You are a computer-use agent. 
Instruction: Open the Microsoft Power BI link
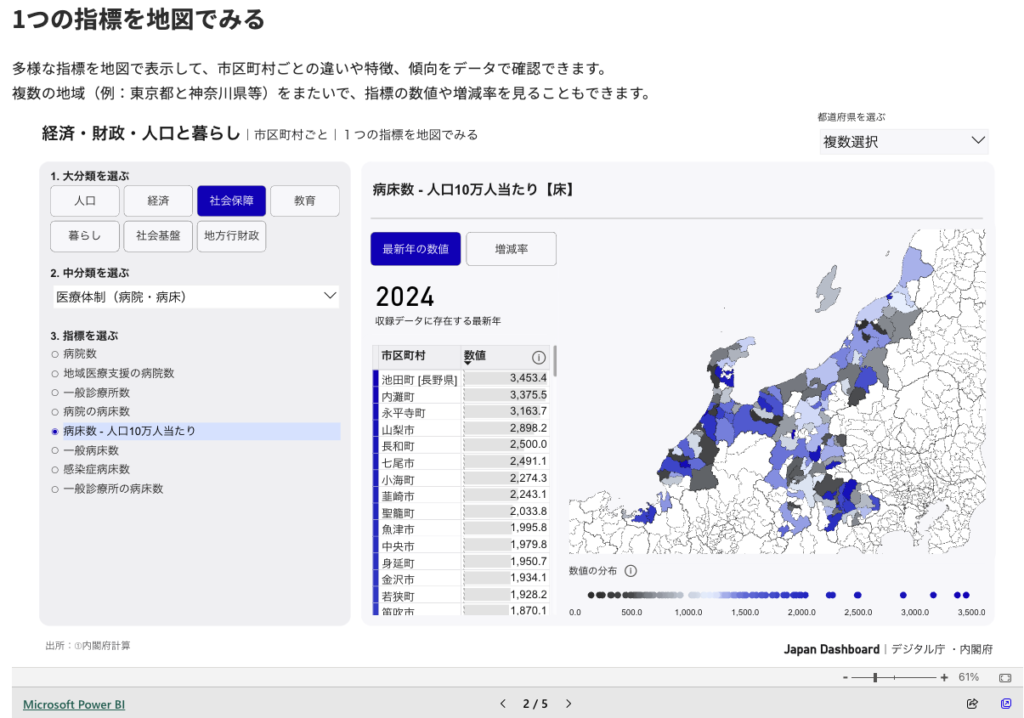click(x=74, y=704)
